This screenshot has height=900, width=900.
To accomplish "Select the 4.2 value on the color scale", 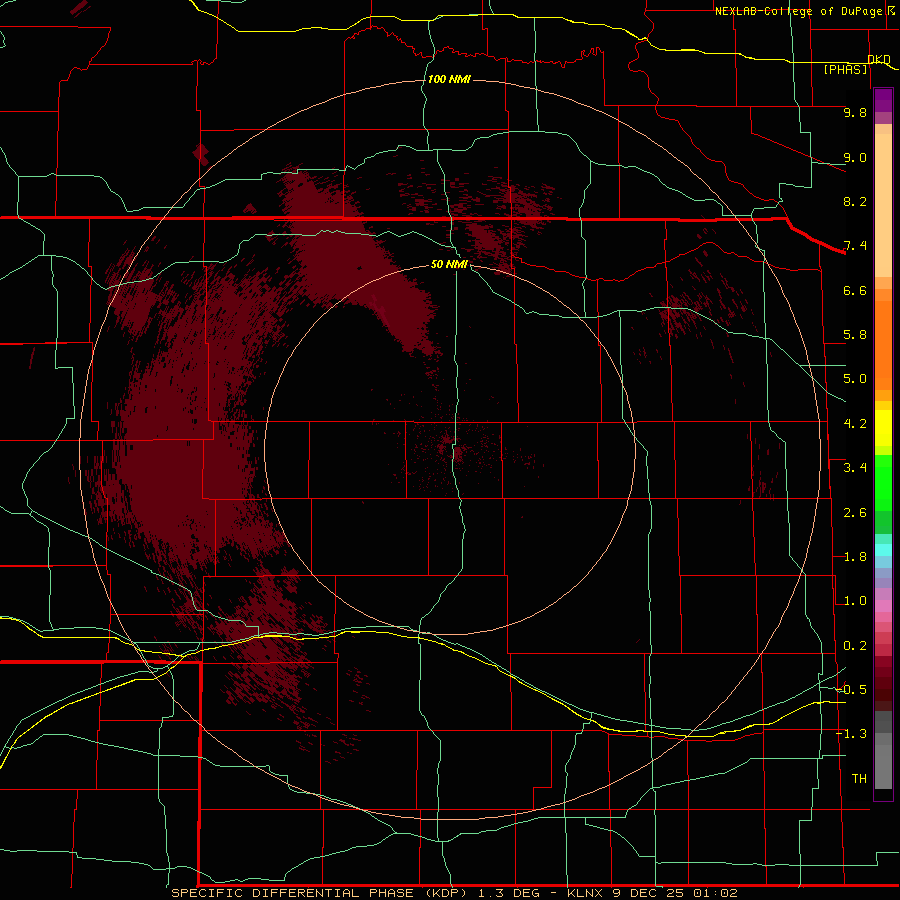I will [x=855, y=424].
